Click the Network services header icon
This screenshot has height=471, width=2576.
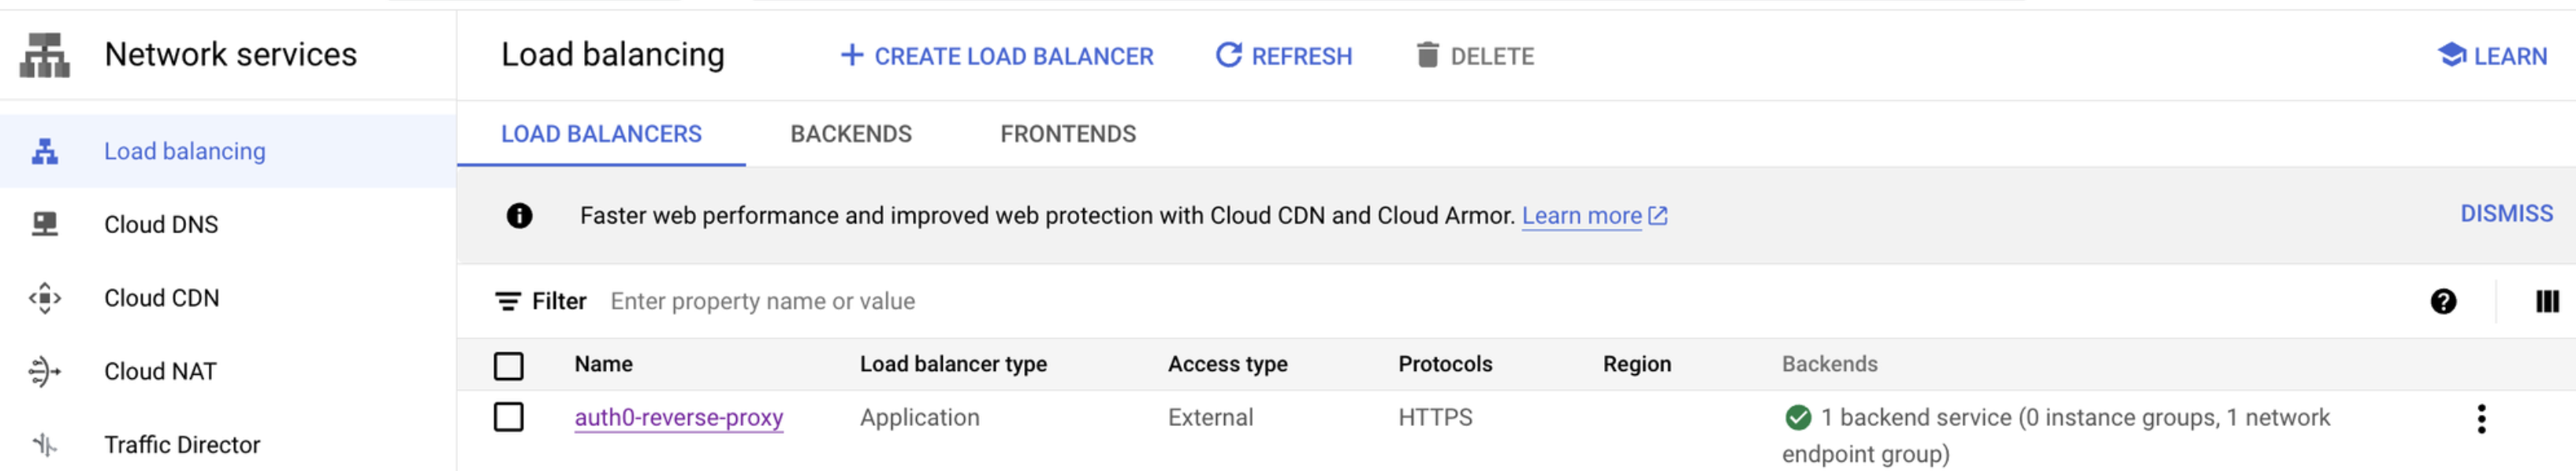pos(45,55)
